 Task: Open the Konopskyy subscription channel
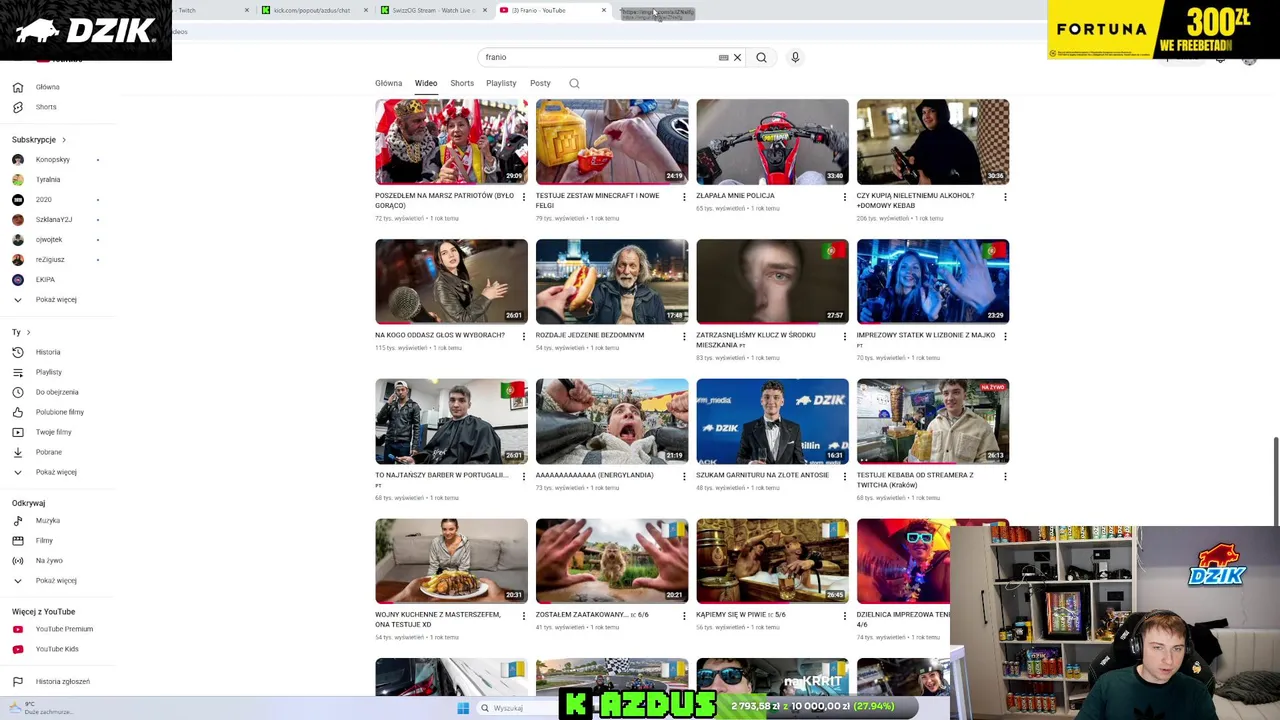tap(53, 159)
